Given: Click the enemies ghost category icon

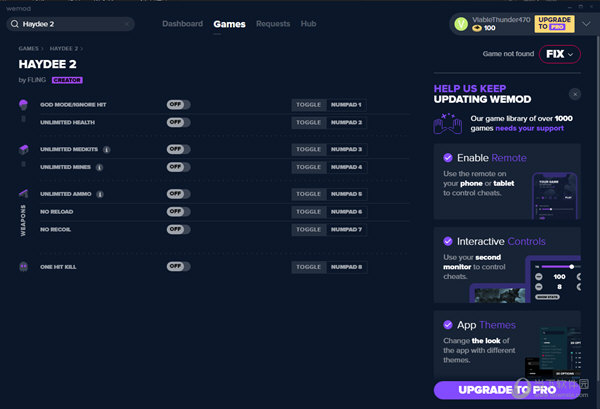Looking at the screenshot, I should click(23, 267).
